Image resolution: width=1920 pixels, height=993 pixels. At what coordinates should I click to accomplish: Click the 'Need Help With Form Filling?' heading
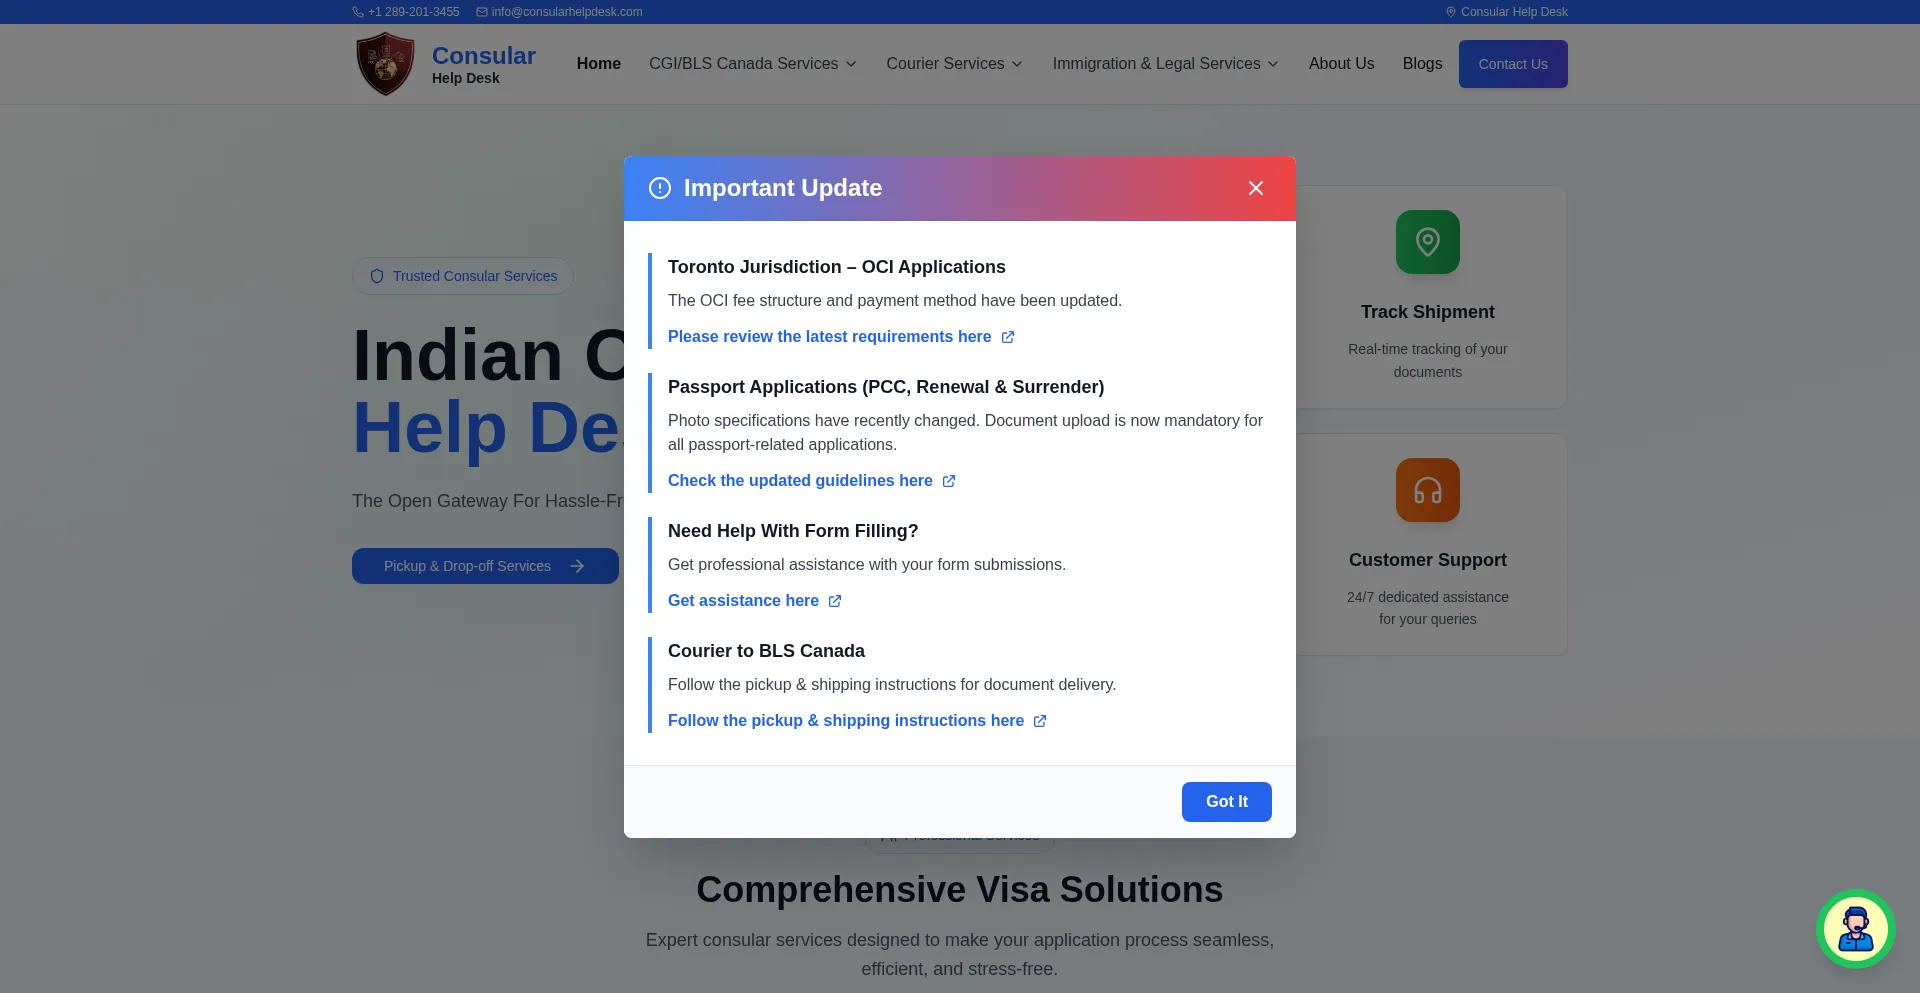[x=793, y=531]
